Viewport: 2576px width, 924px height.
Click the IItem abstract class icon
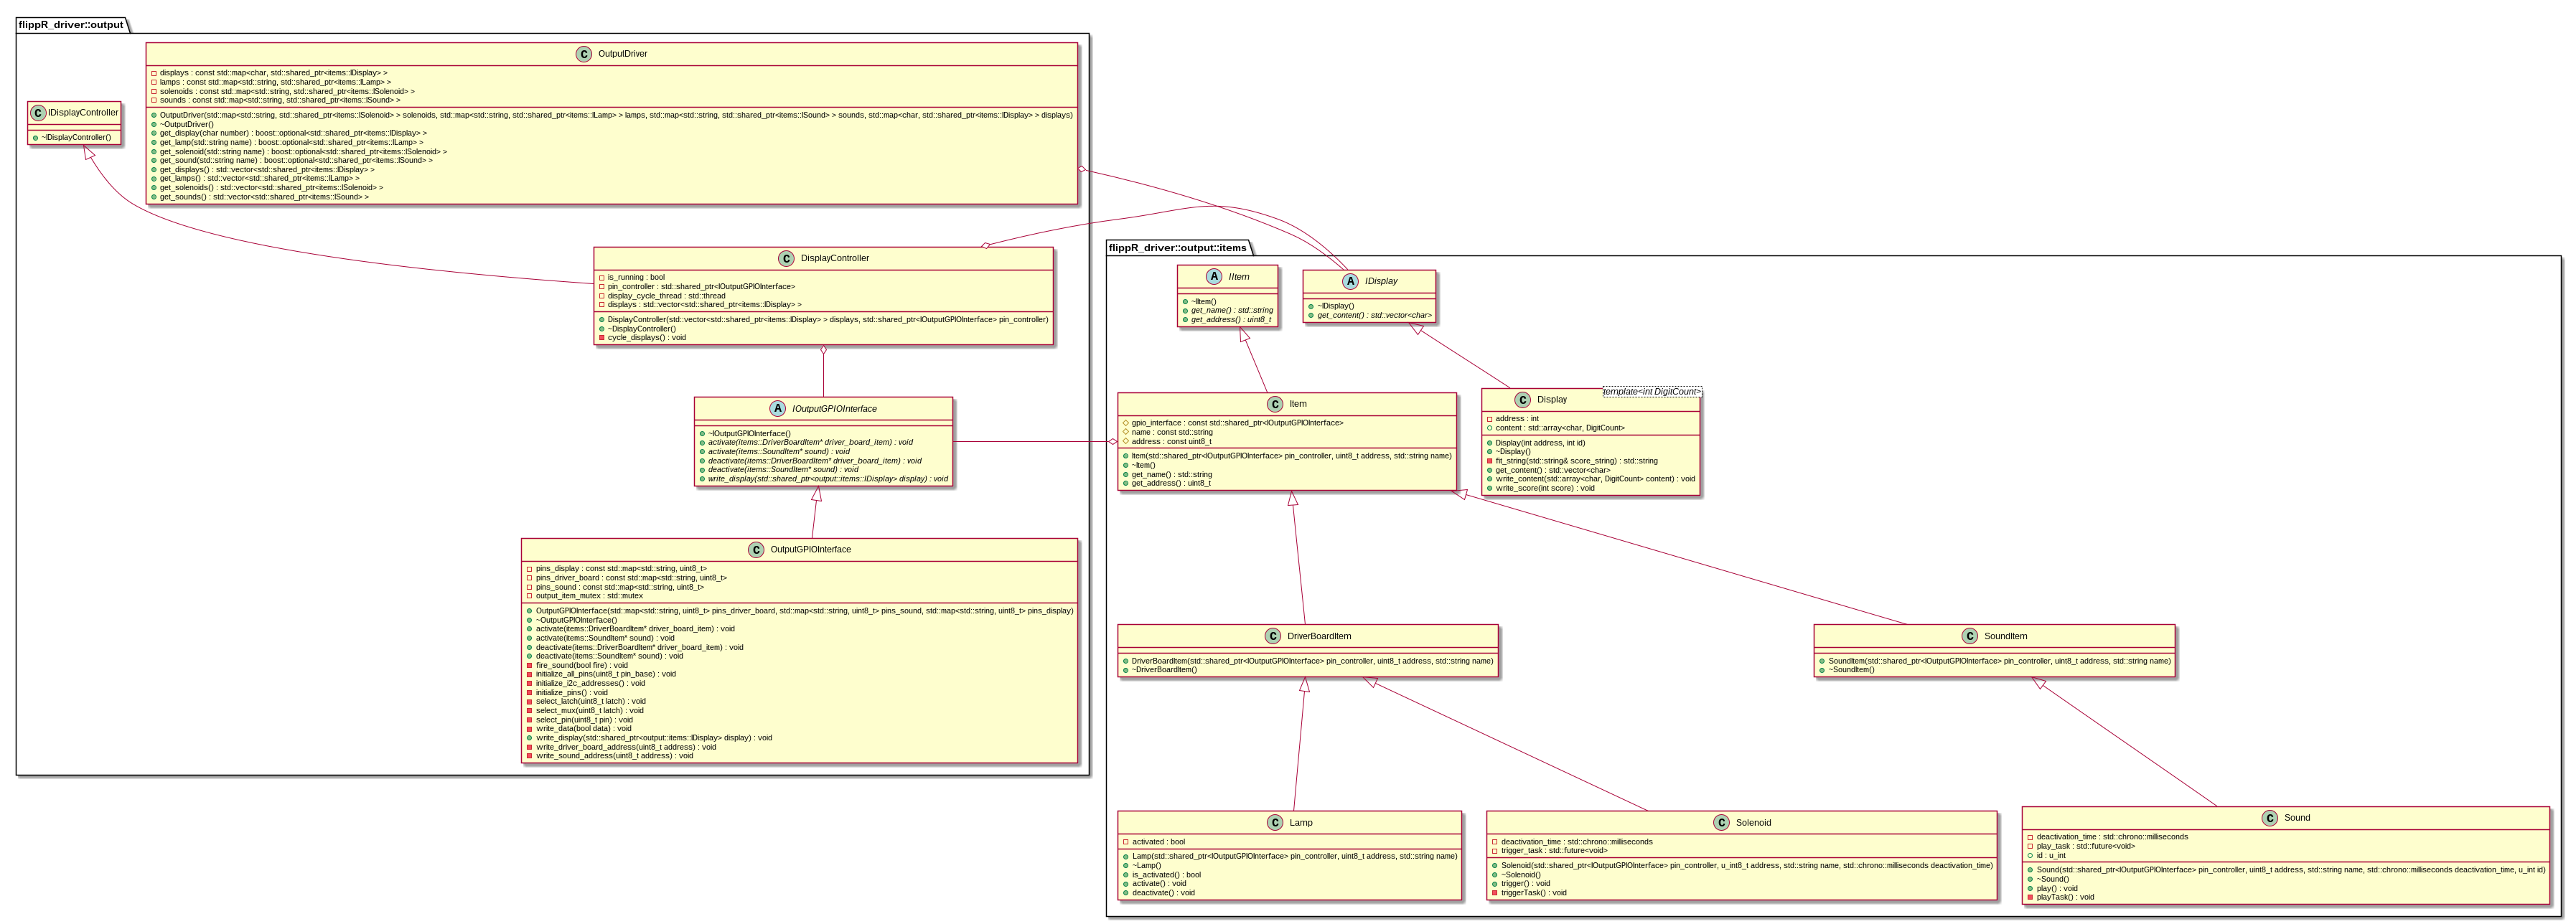pos(1214,277)
